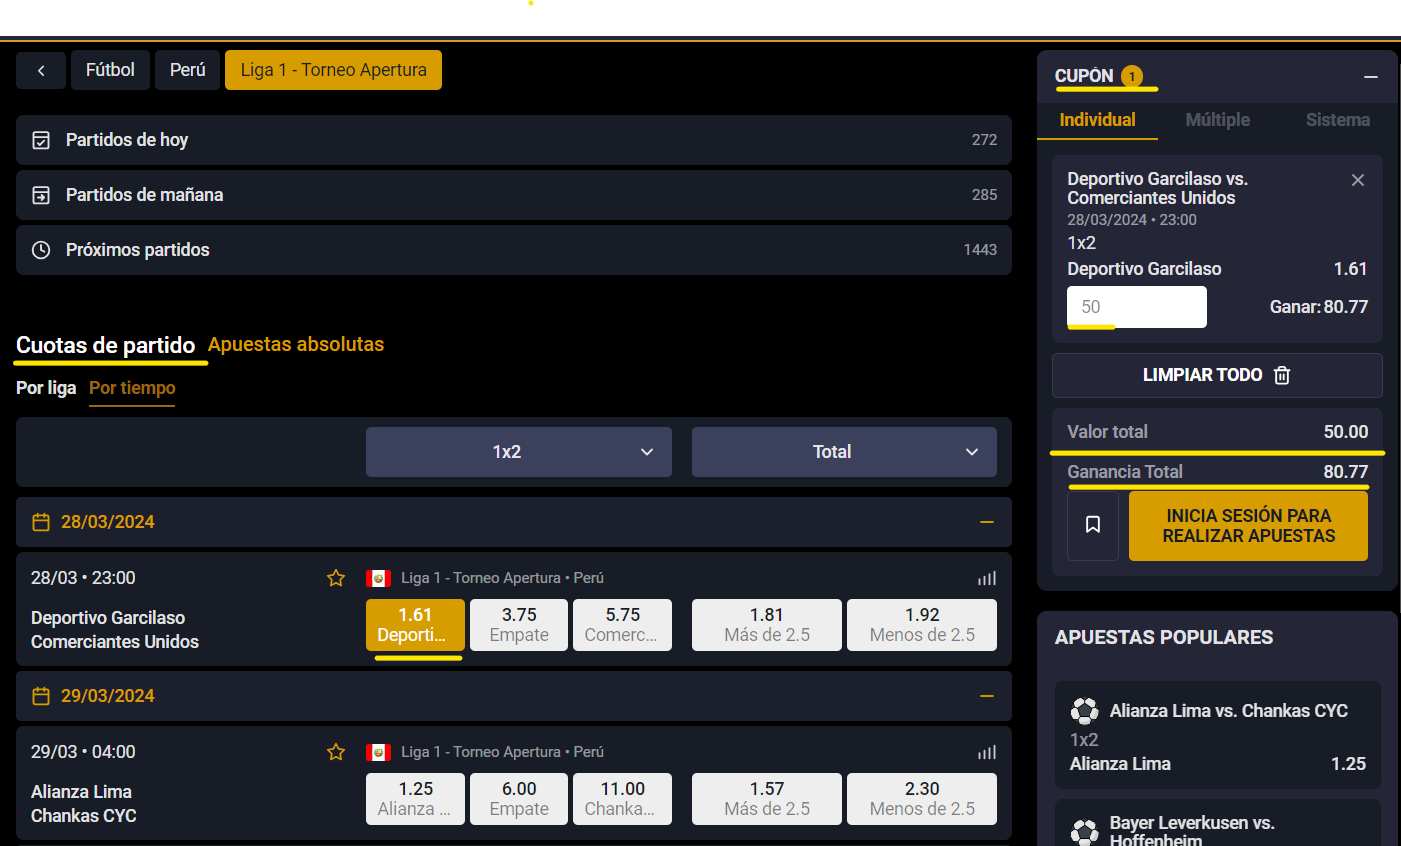Open Partidos de hoy via its ticket icon
Image resolution: width=1401 pixels, height=846 pixels.
(x=40, y=139)
